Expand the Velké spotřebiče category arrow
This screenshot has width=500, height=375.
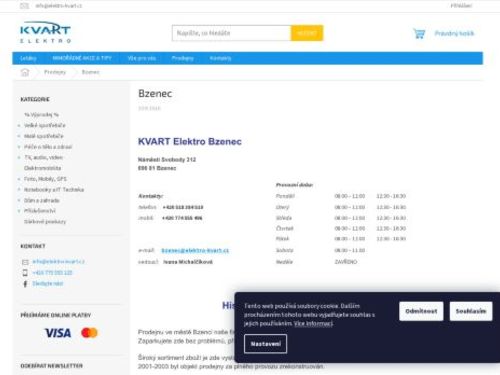coord(19,125)
